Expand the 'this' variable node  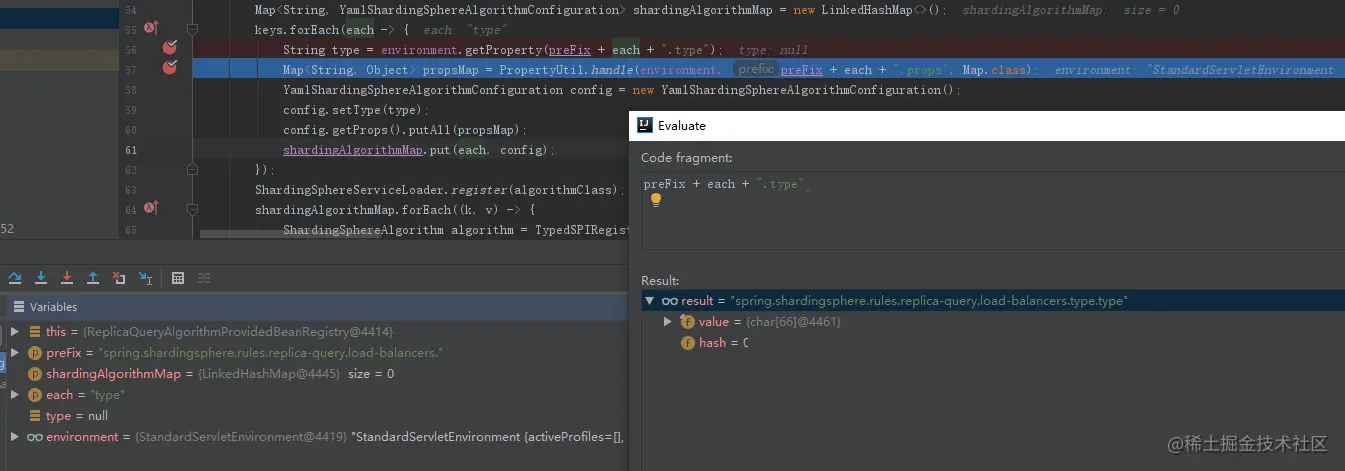click(14, 331)
